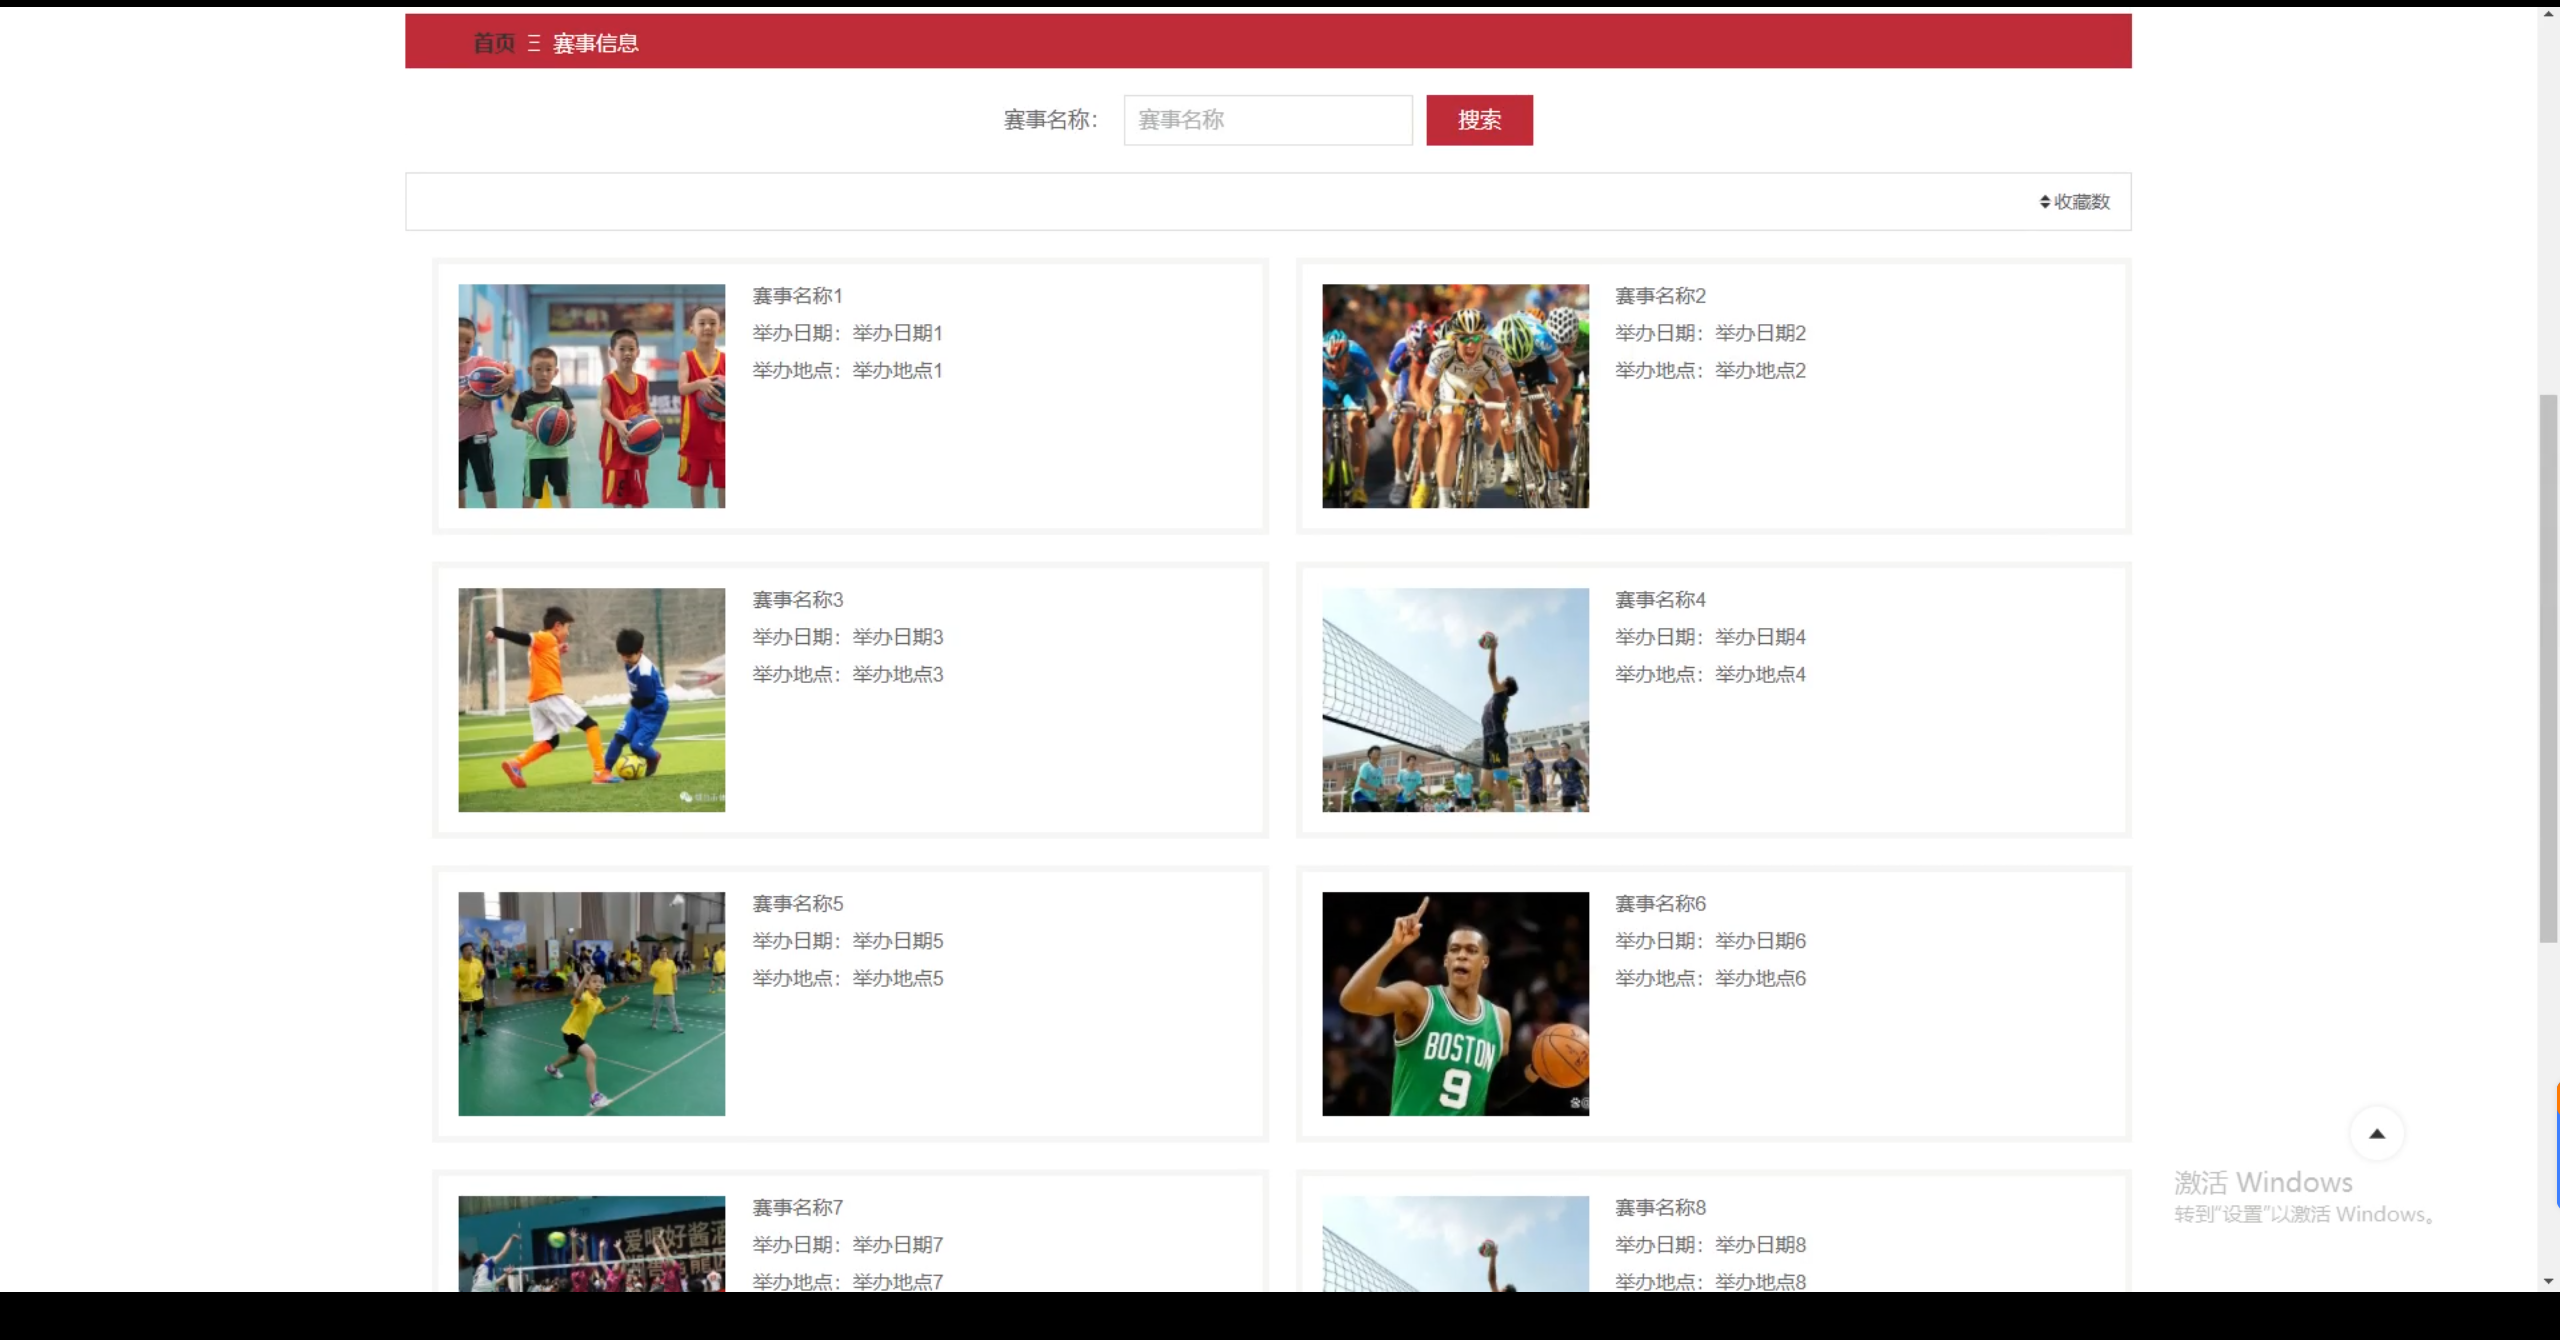This screenshot has width=2560, height=1340.
Task: Click the scrollbar down arrow
Action: click(x=2548, y=1281)
